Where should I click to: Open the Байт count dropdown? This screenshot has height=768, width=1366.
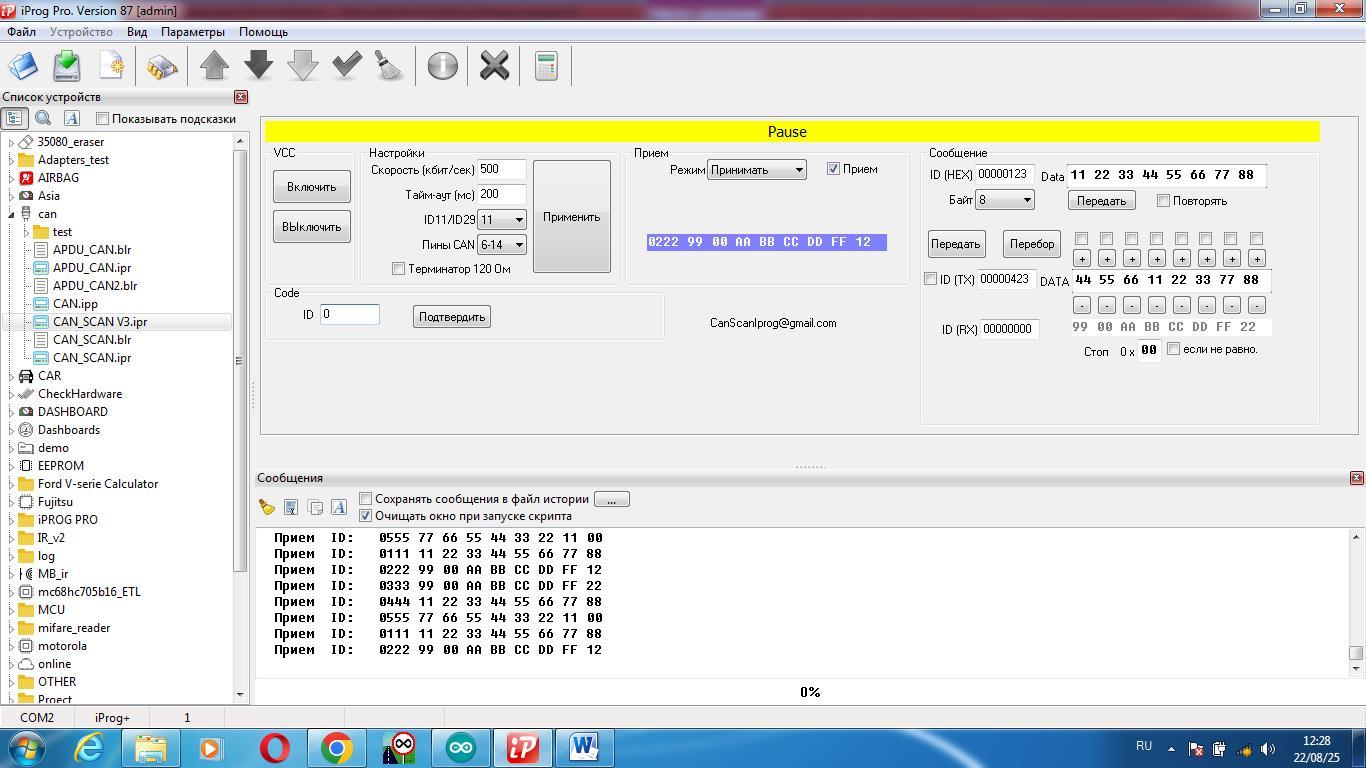[x=1005, y=200]
